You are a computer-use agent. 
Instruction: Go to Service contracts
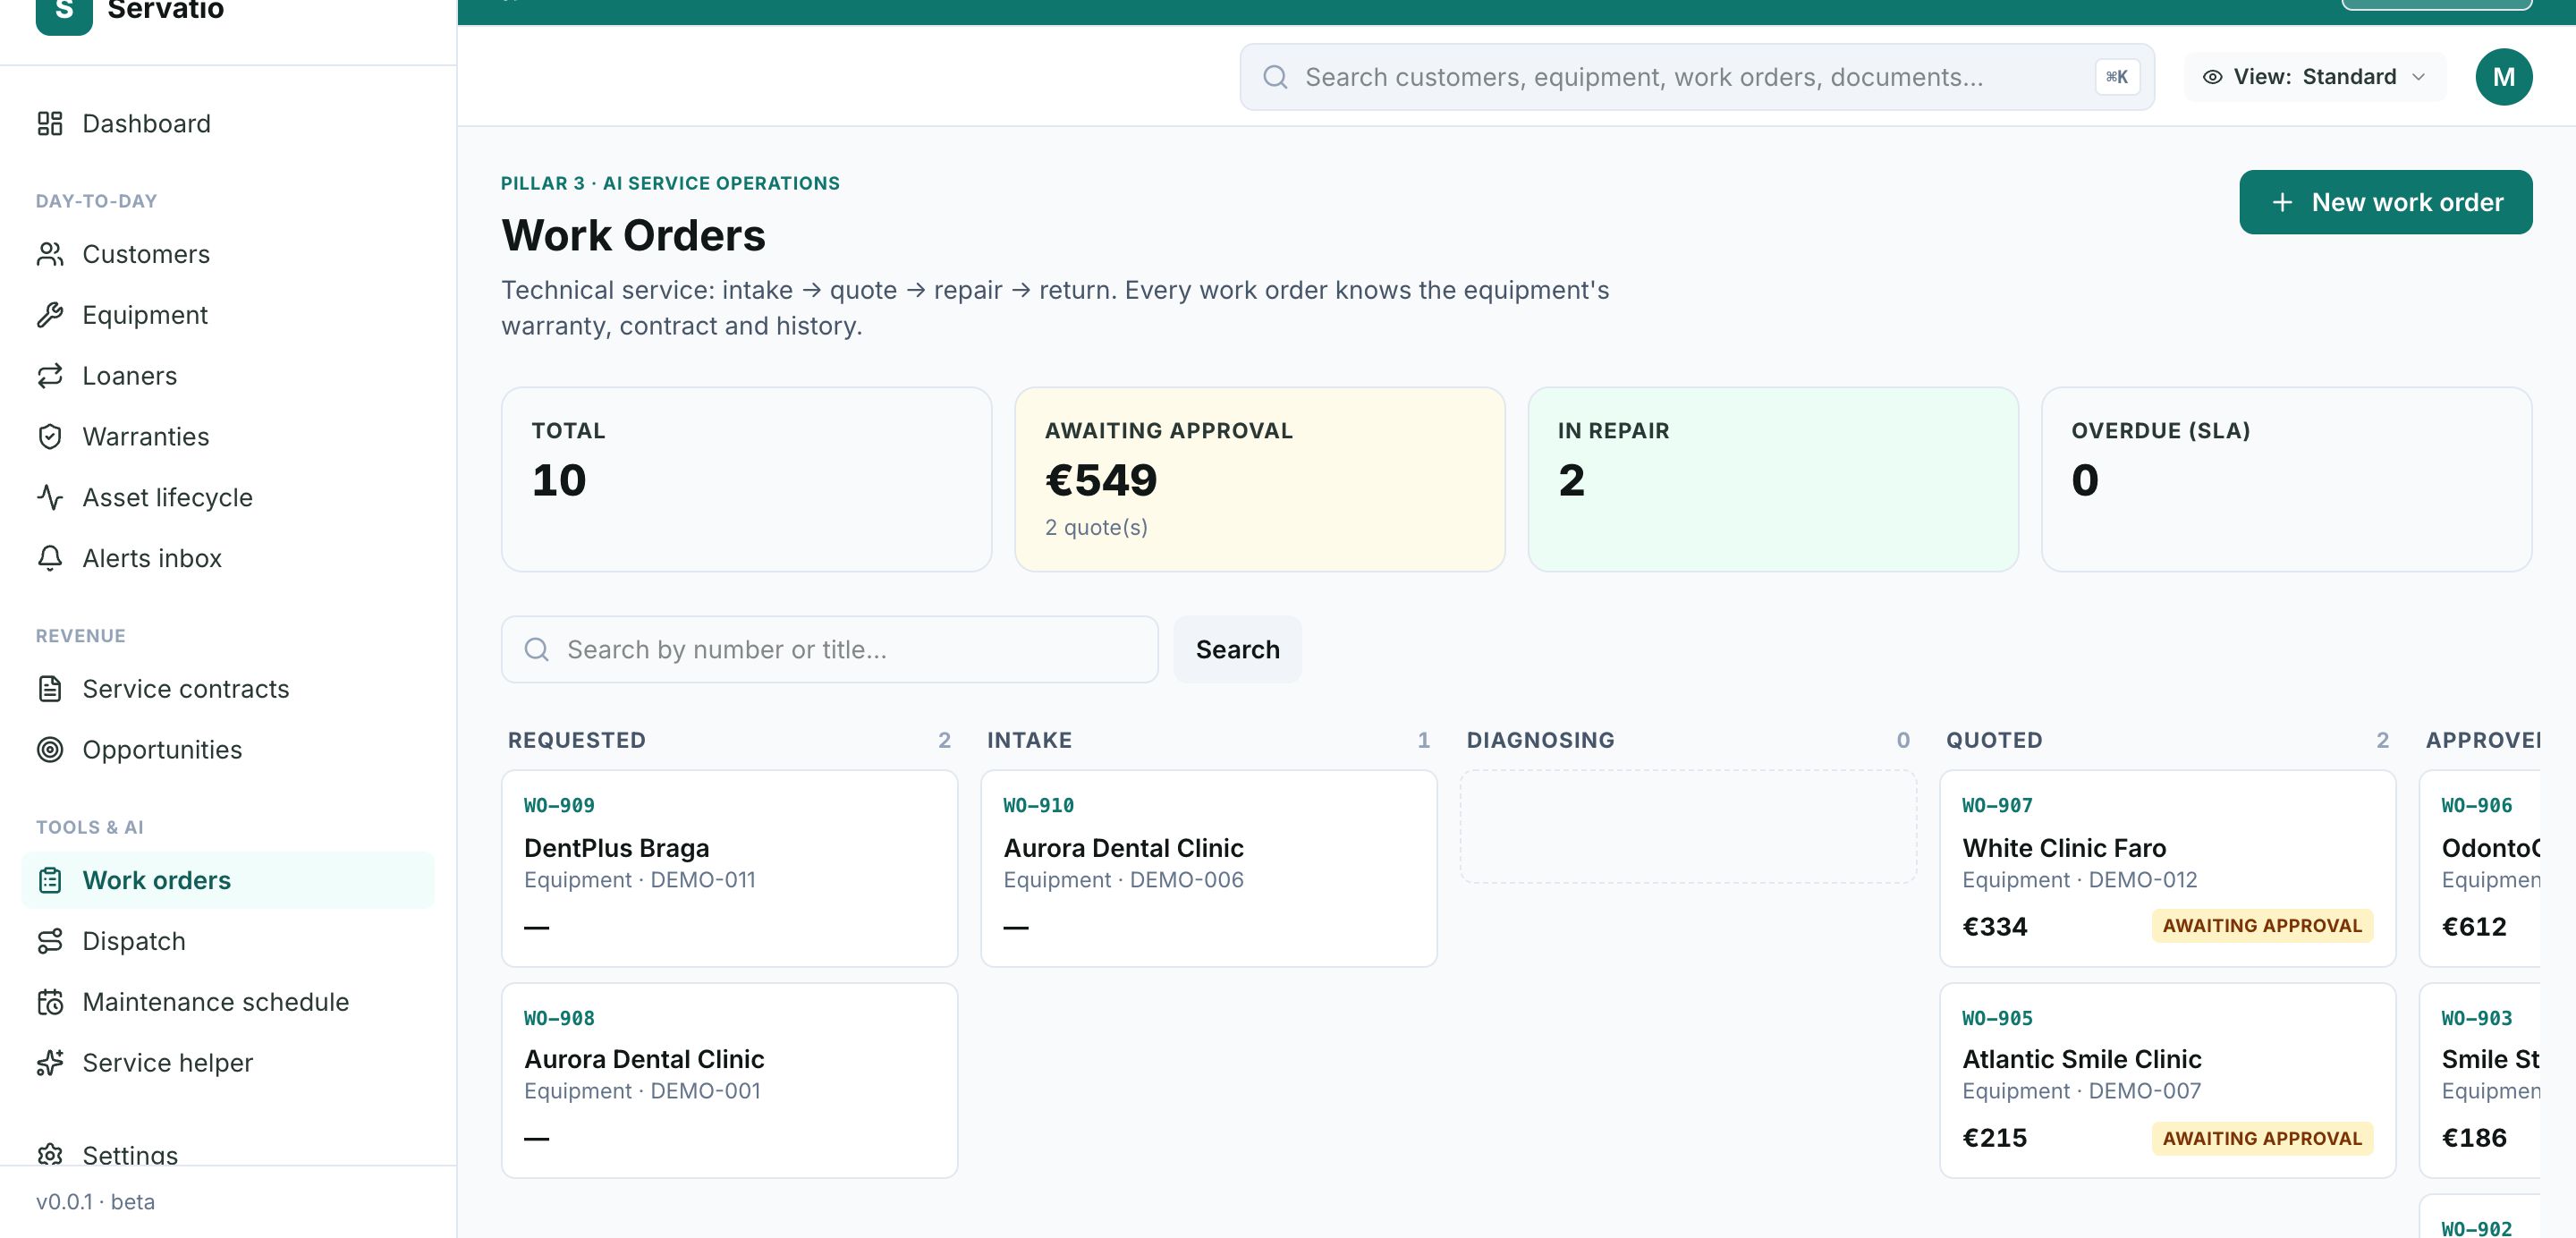click(x=228, y=689)
